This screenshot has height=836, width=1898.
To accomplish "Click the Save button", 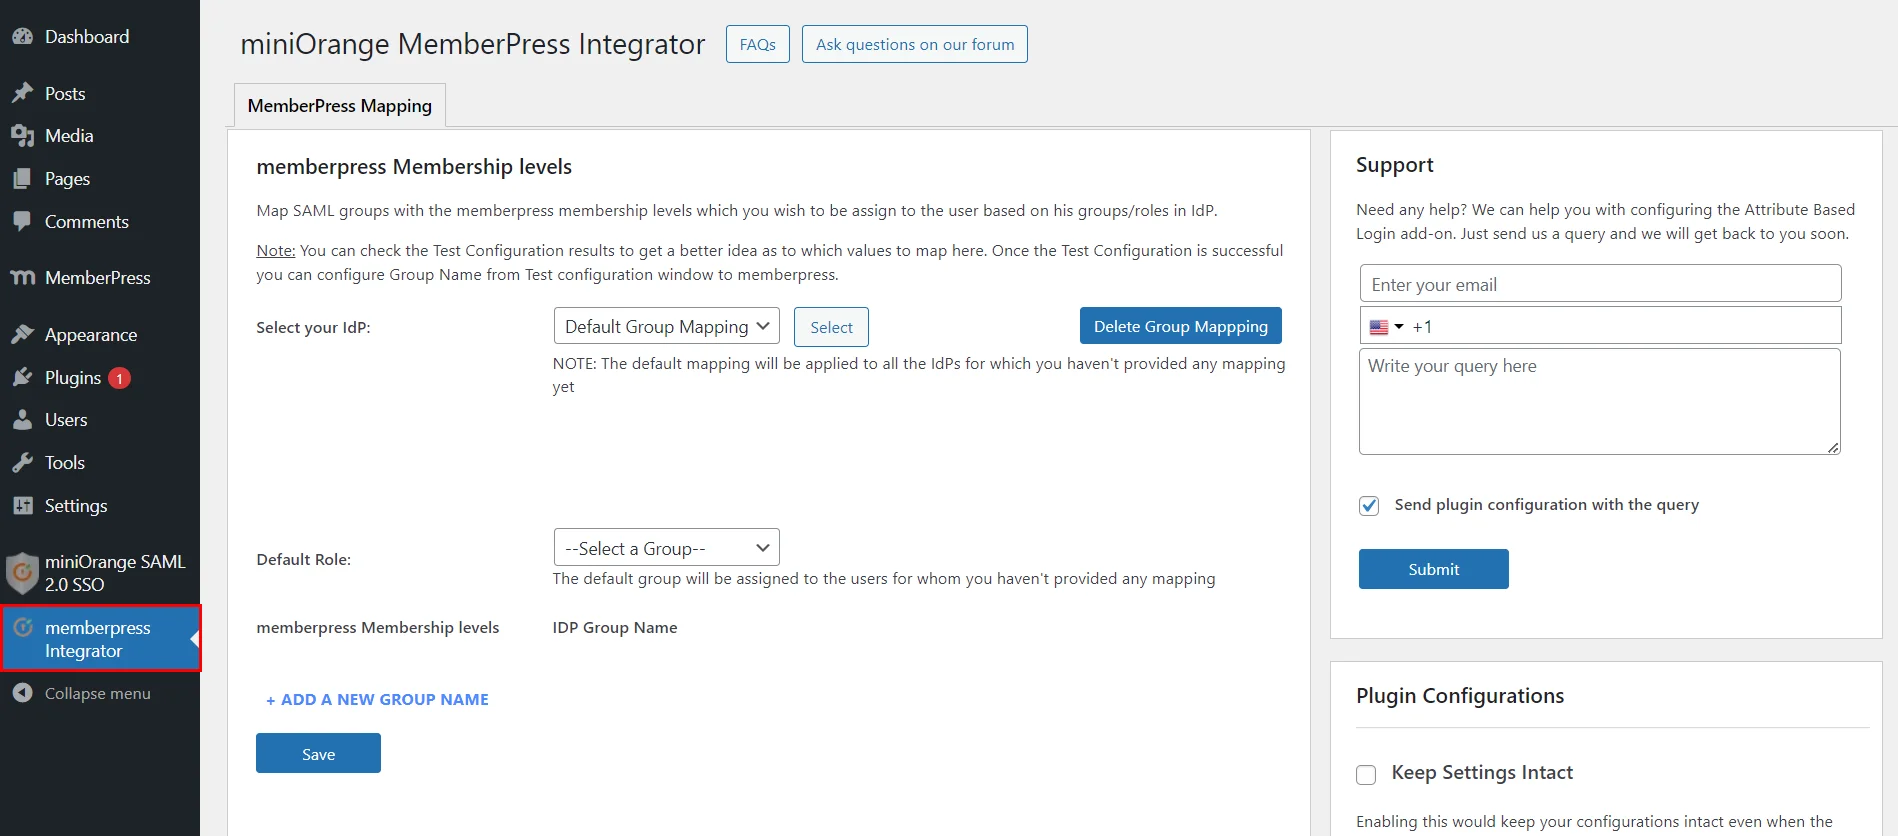I will point(318,753).
